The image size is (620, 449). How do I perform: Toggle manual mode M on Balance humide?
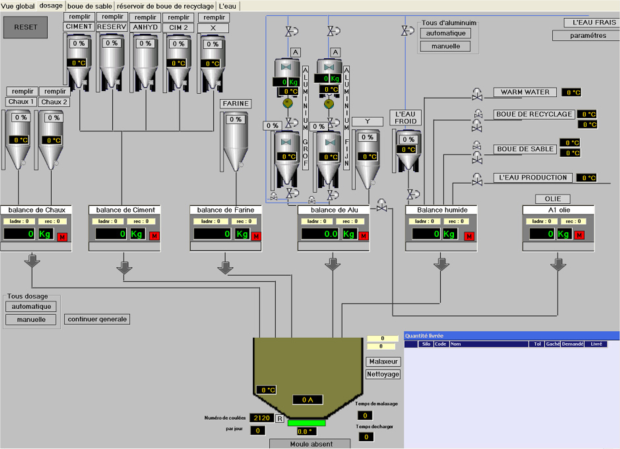click(469, 236)
